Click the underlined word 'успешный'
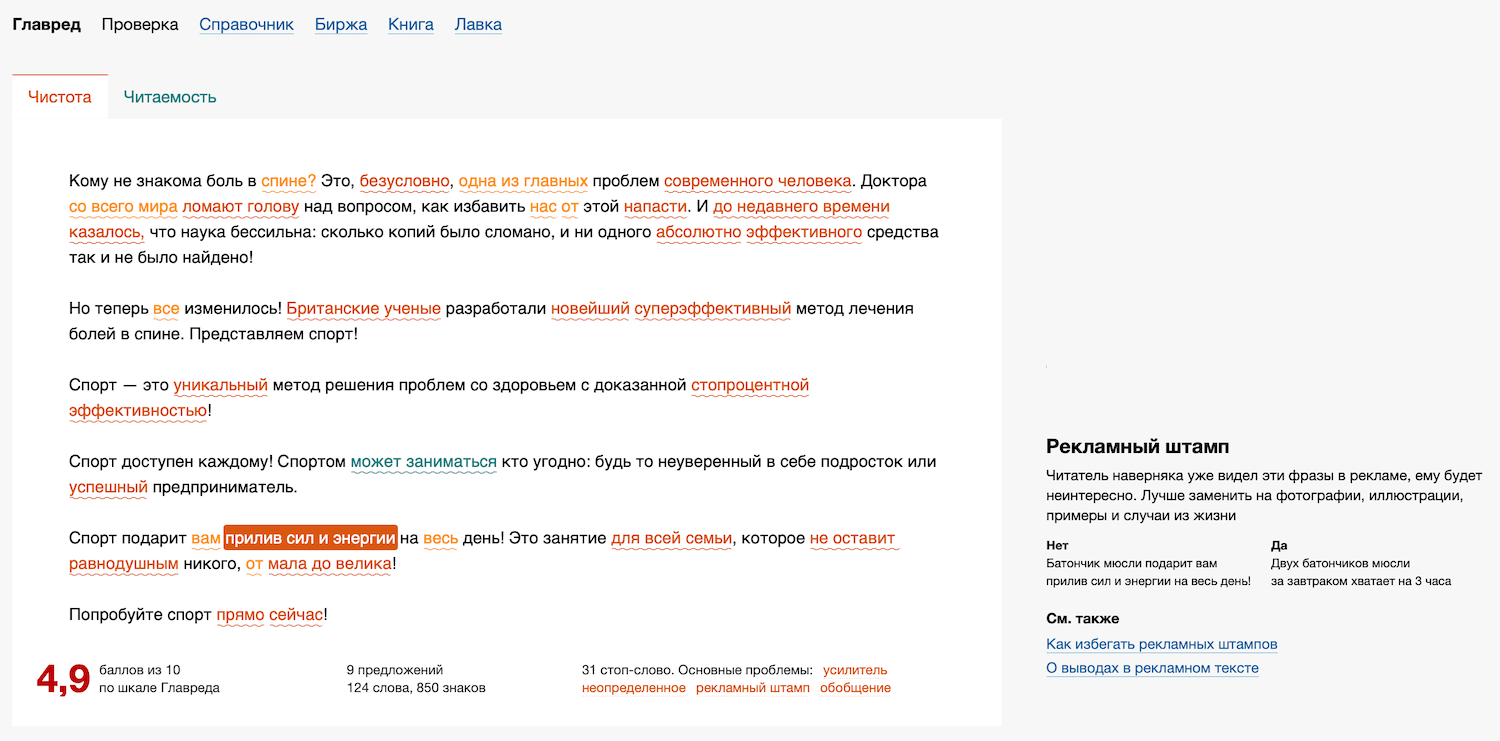This screenshot has height=741, width=1500. pos(108,487)
